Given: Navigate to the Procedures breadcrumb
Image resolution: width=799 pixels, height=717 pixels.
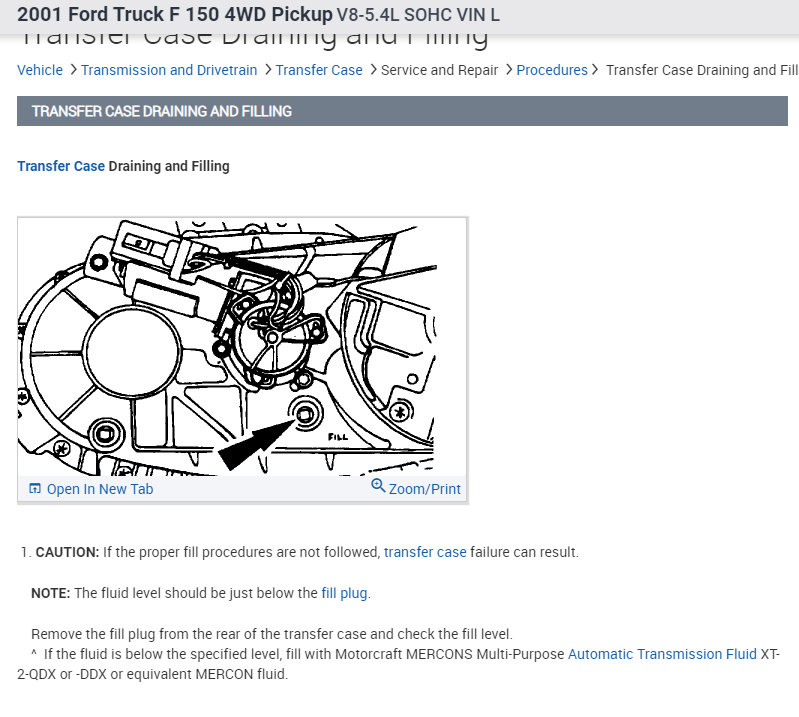Looking at the screenshot, I should tap(552, 70).
